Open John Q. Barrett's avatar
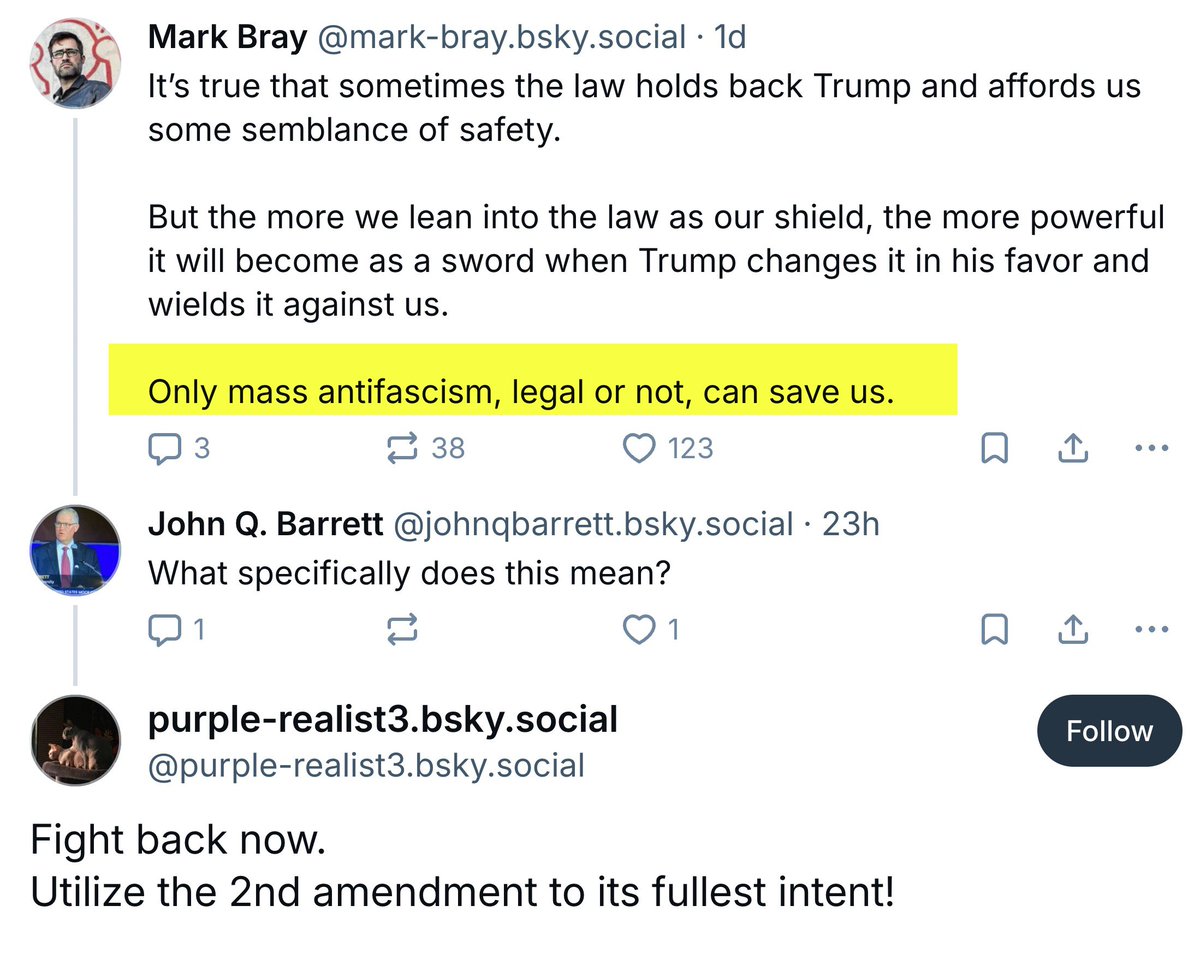This screenshot has height=959, width=1200. pos(76,551)
